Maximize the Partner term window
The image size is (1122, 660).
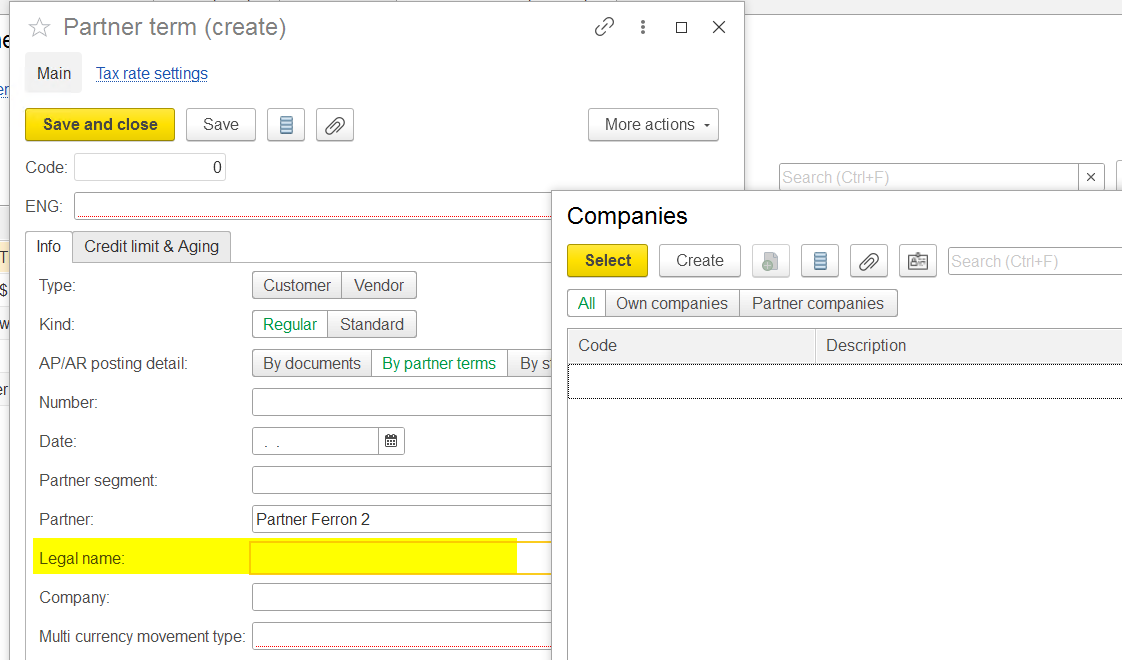point(681,27)
